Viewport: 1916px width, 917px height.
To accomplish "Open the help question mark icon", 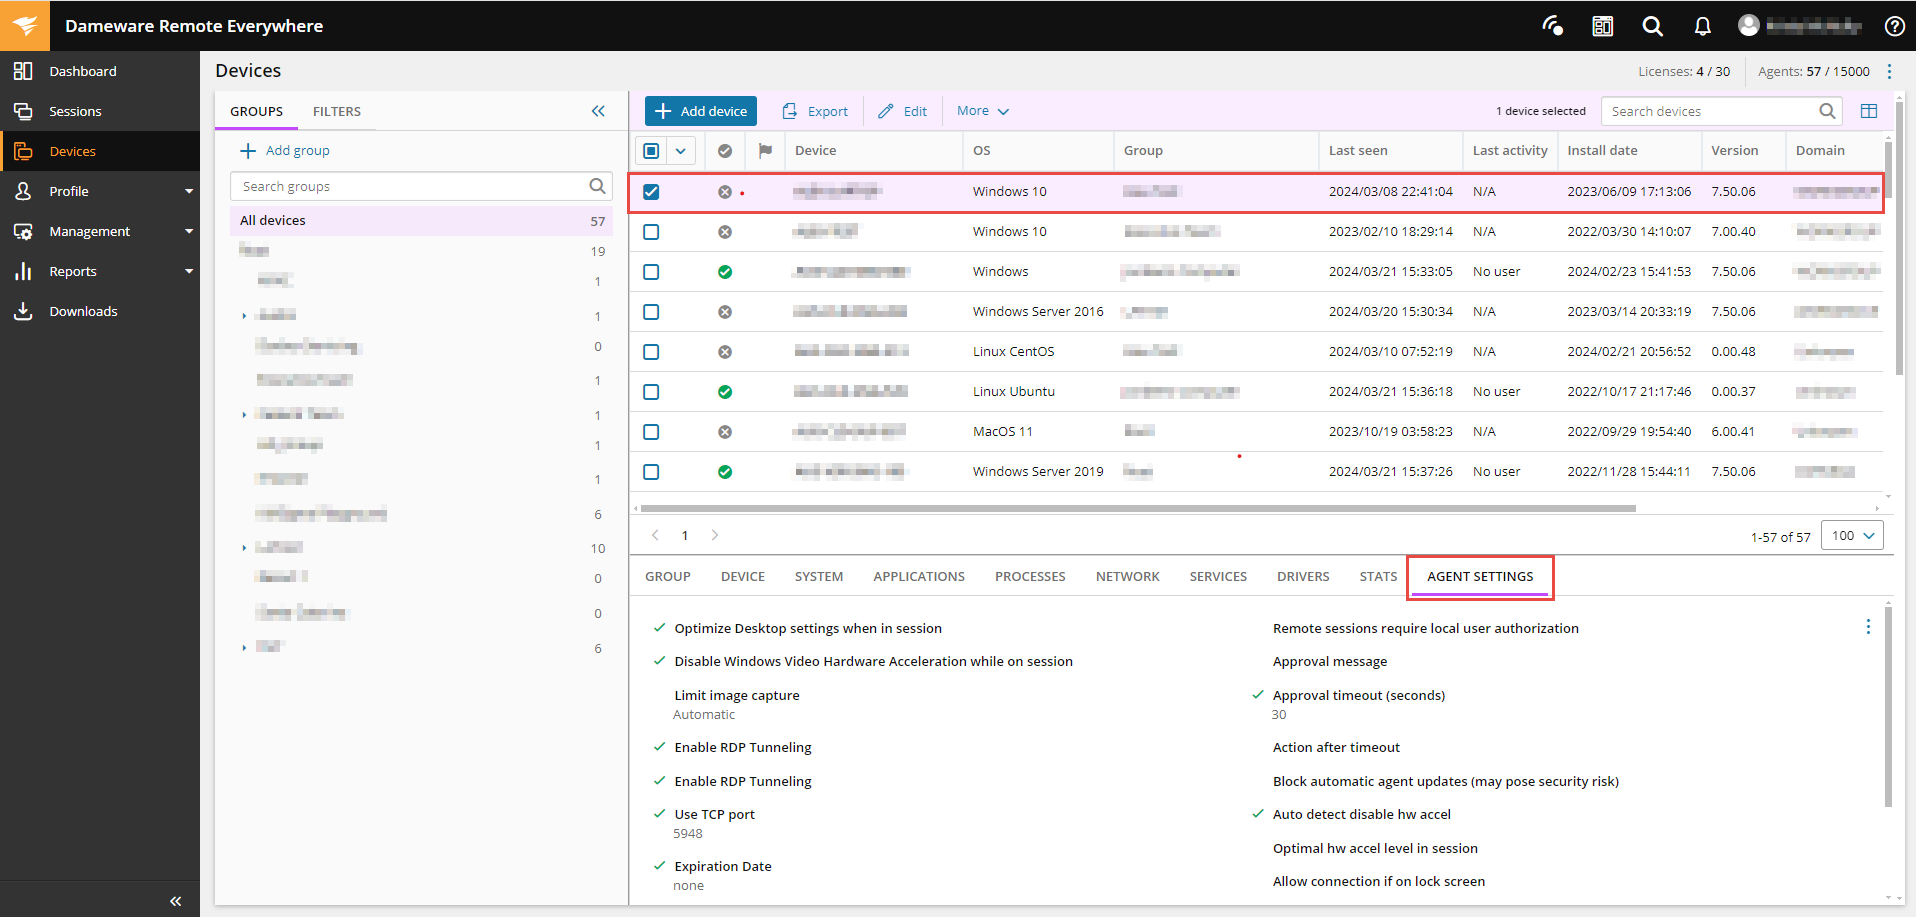I will coord(1894,26).
